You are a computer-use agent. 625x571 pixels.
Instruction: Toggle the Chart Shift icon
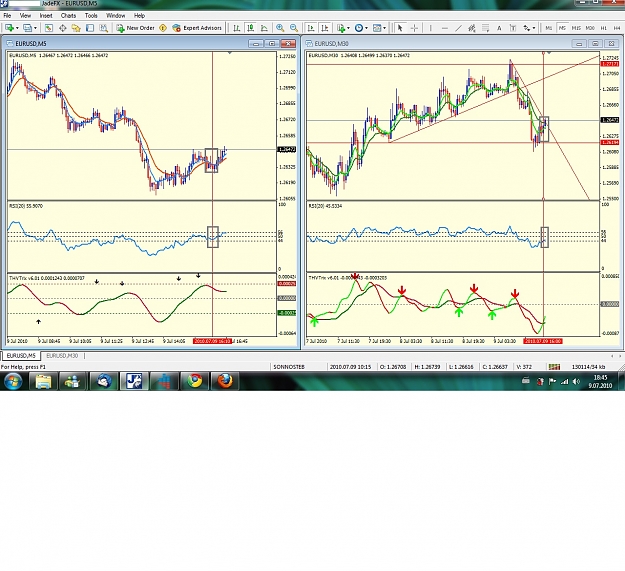tap(325, 28)
